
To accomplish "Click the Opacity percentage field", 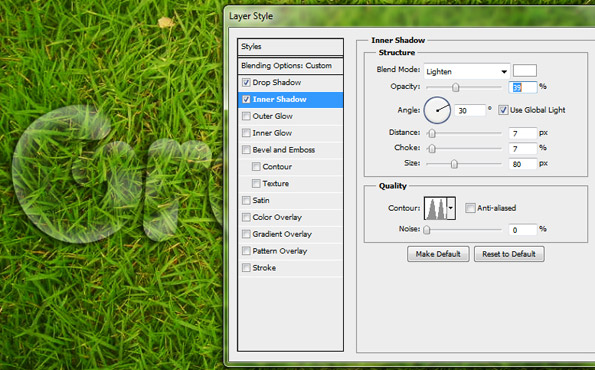I will click(523, 87).
